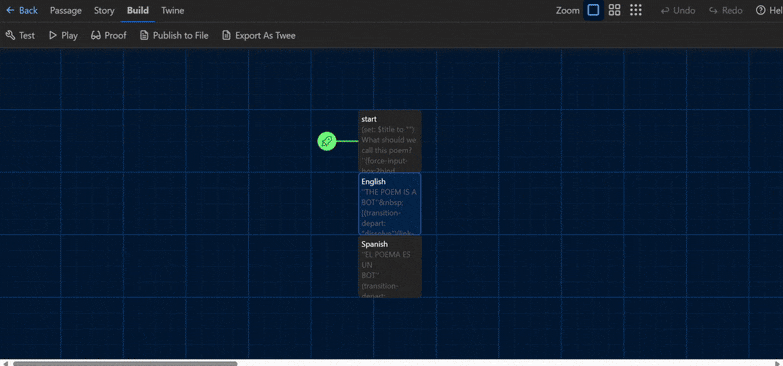Play the story
The width and height of the screenshot is (783, 366).
[x=63, y=35]
